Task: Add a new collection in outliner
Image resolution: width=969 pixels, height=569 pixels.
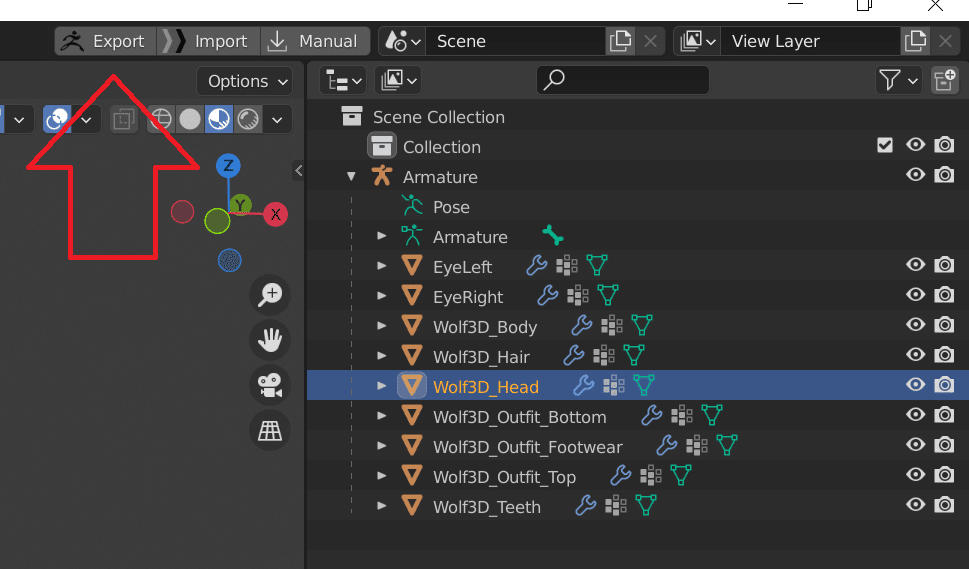Action: point(944,80)
